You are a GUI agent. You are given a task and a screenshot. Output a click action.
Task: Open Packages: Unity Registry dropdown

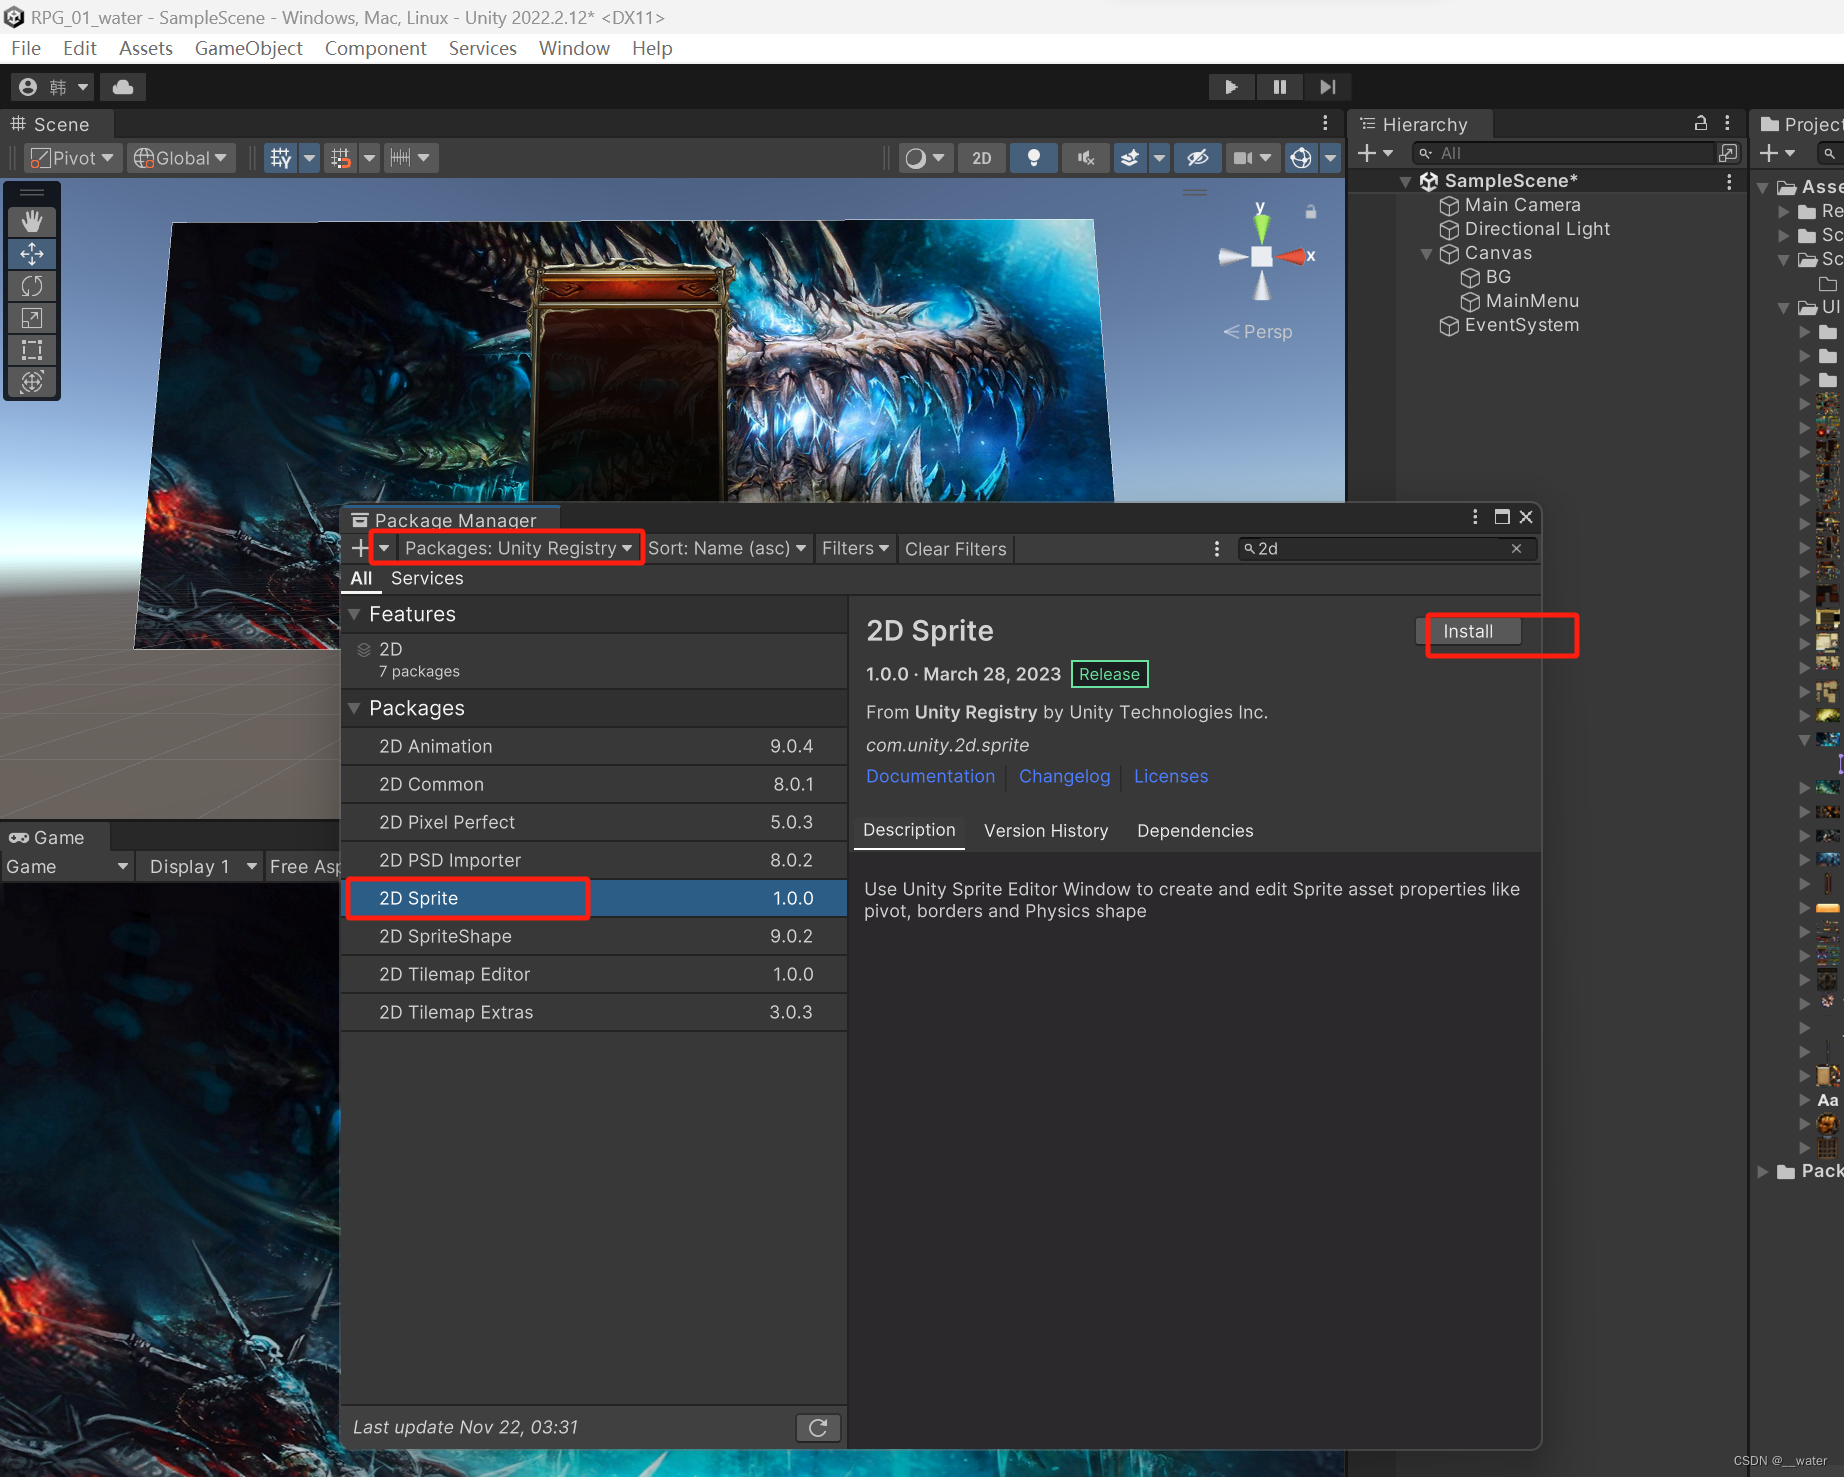click(x=518, y=548)
